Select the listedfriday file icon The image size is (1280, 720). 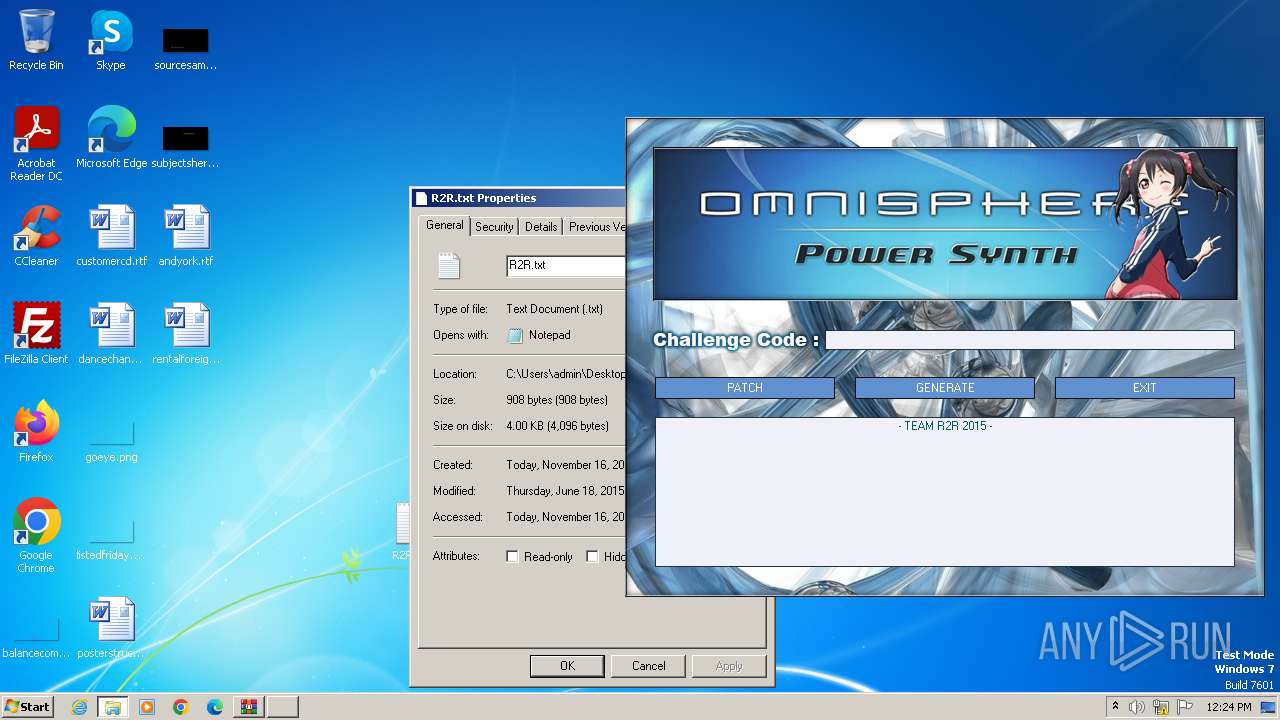(x=111, y=537)
